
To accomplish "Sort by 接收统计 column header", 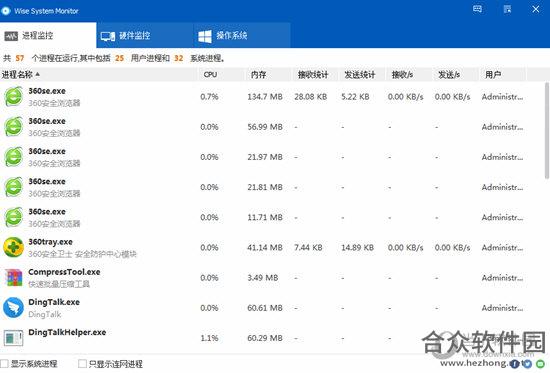I will 315,74.
